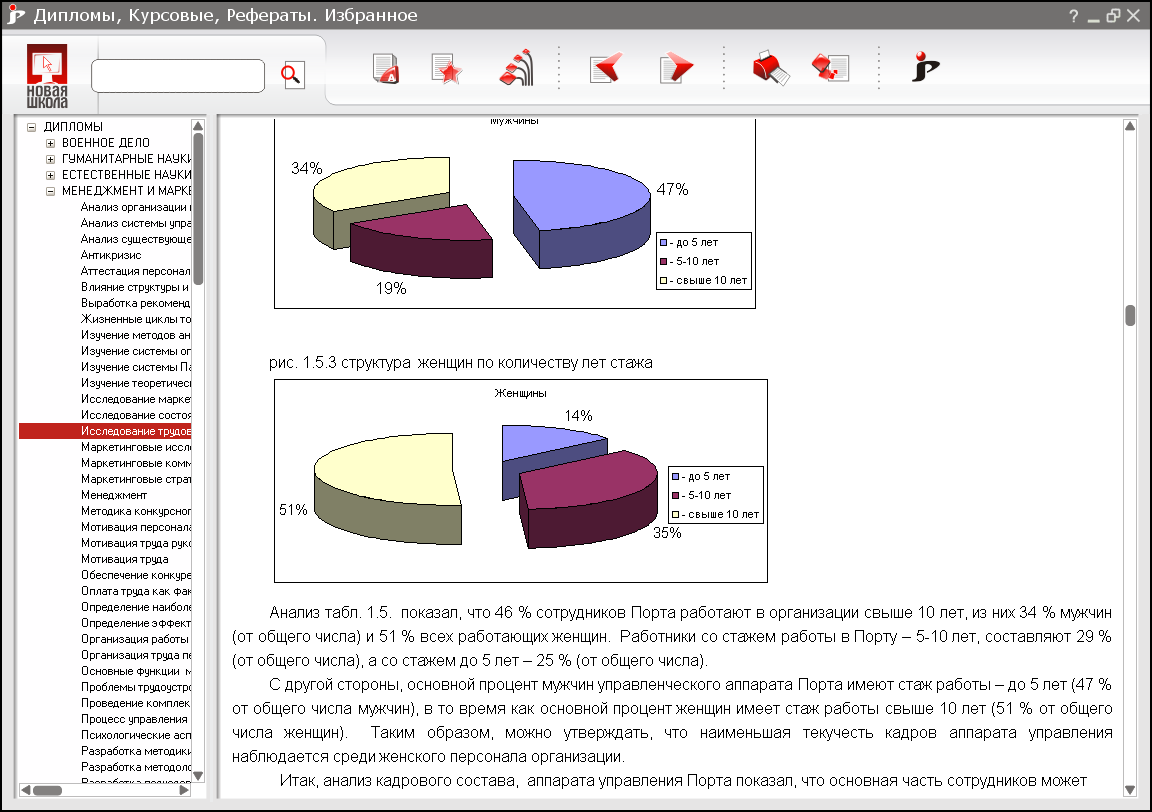This screenshot has height=812, width=1152.
Task: Expand the ГУМАНИТАРНЫЕ НАУКИ category
Action: click(50, 159)
